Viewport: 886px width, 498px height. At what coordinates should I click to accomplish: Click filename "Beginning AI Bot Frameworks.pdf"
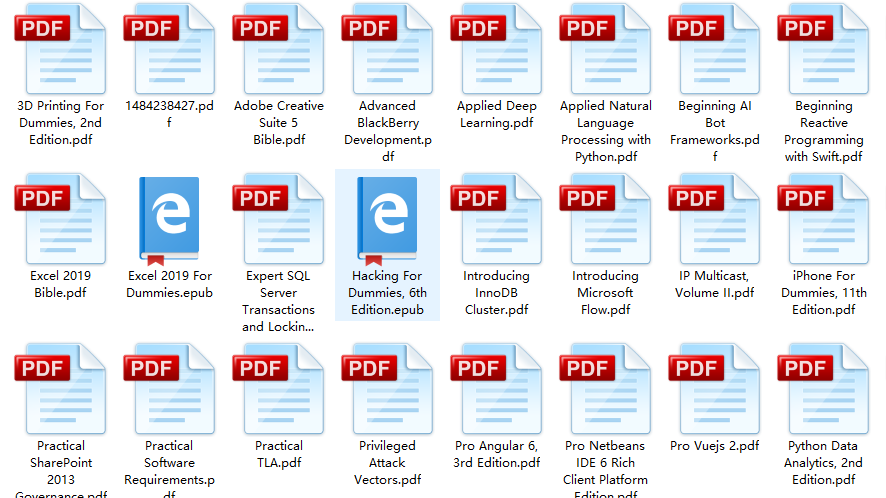tap(715, 131)
